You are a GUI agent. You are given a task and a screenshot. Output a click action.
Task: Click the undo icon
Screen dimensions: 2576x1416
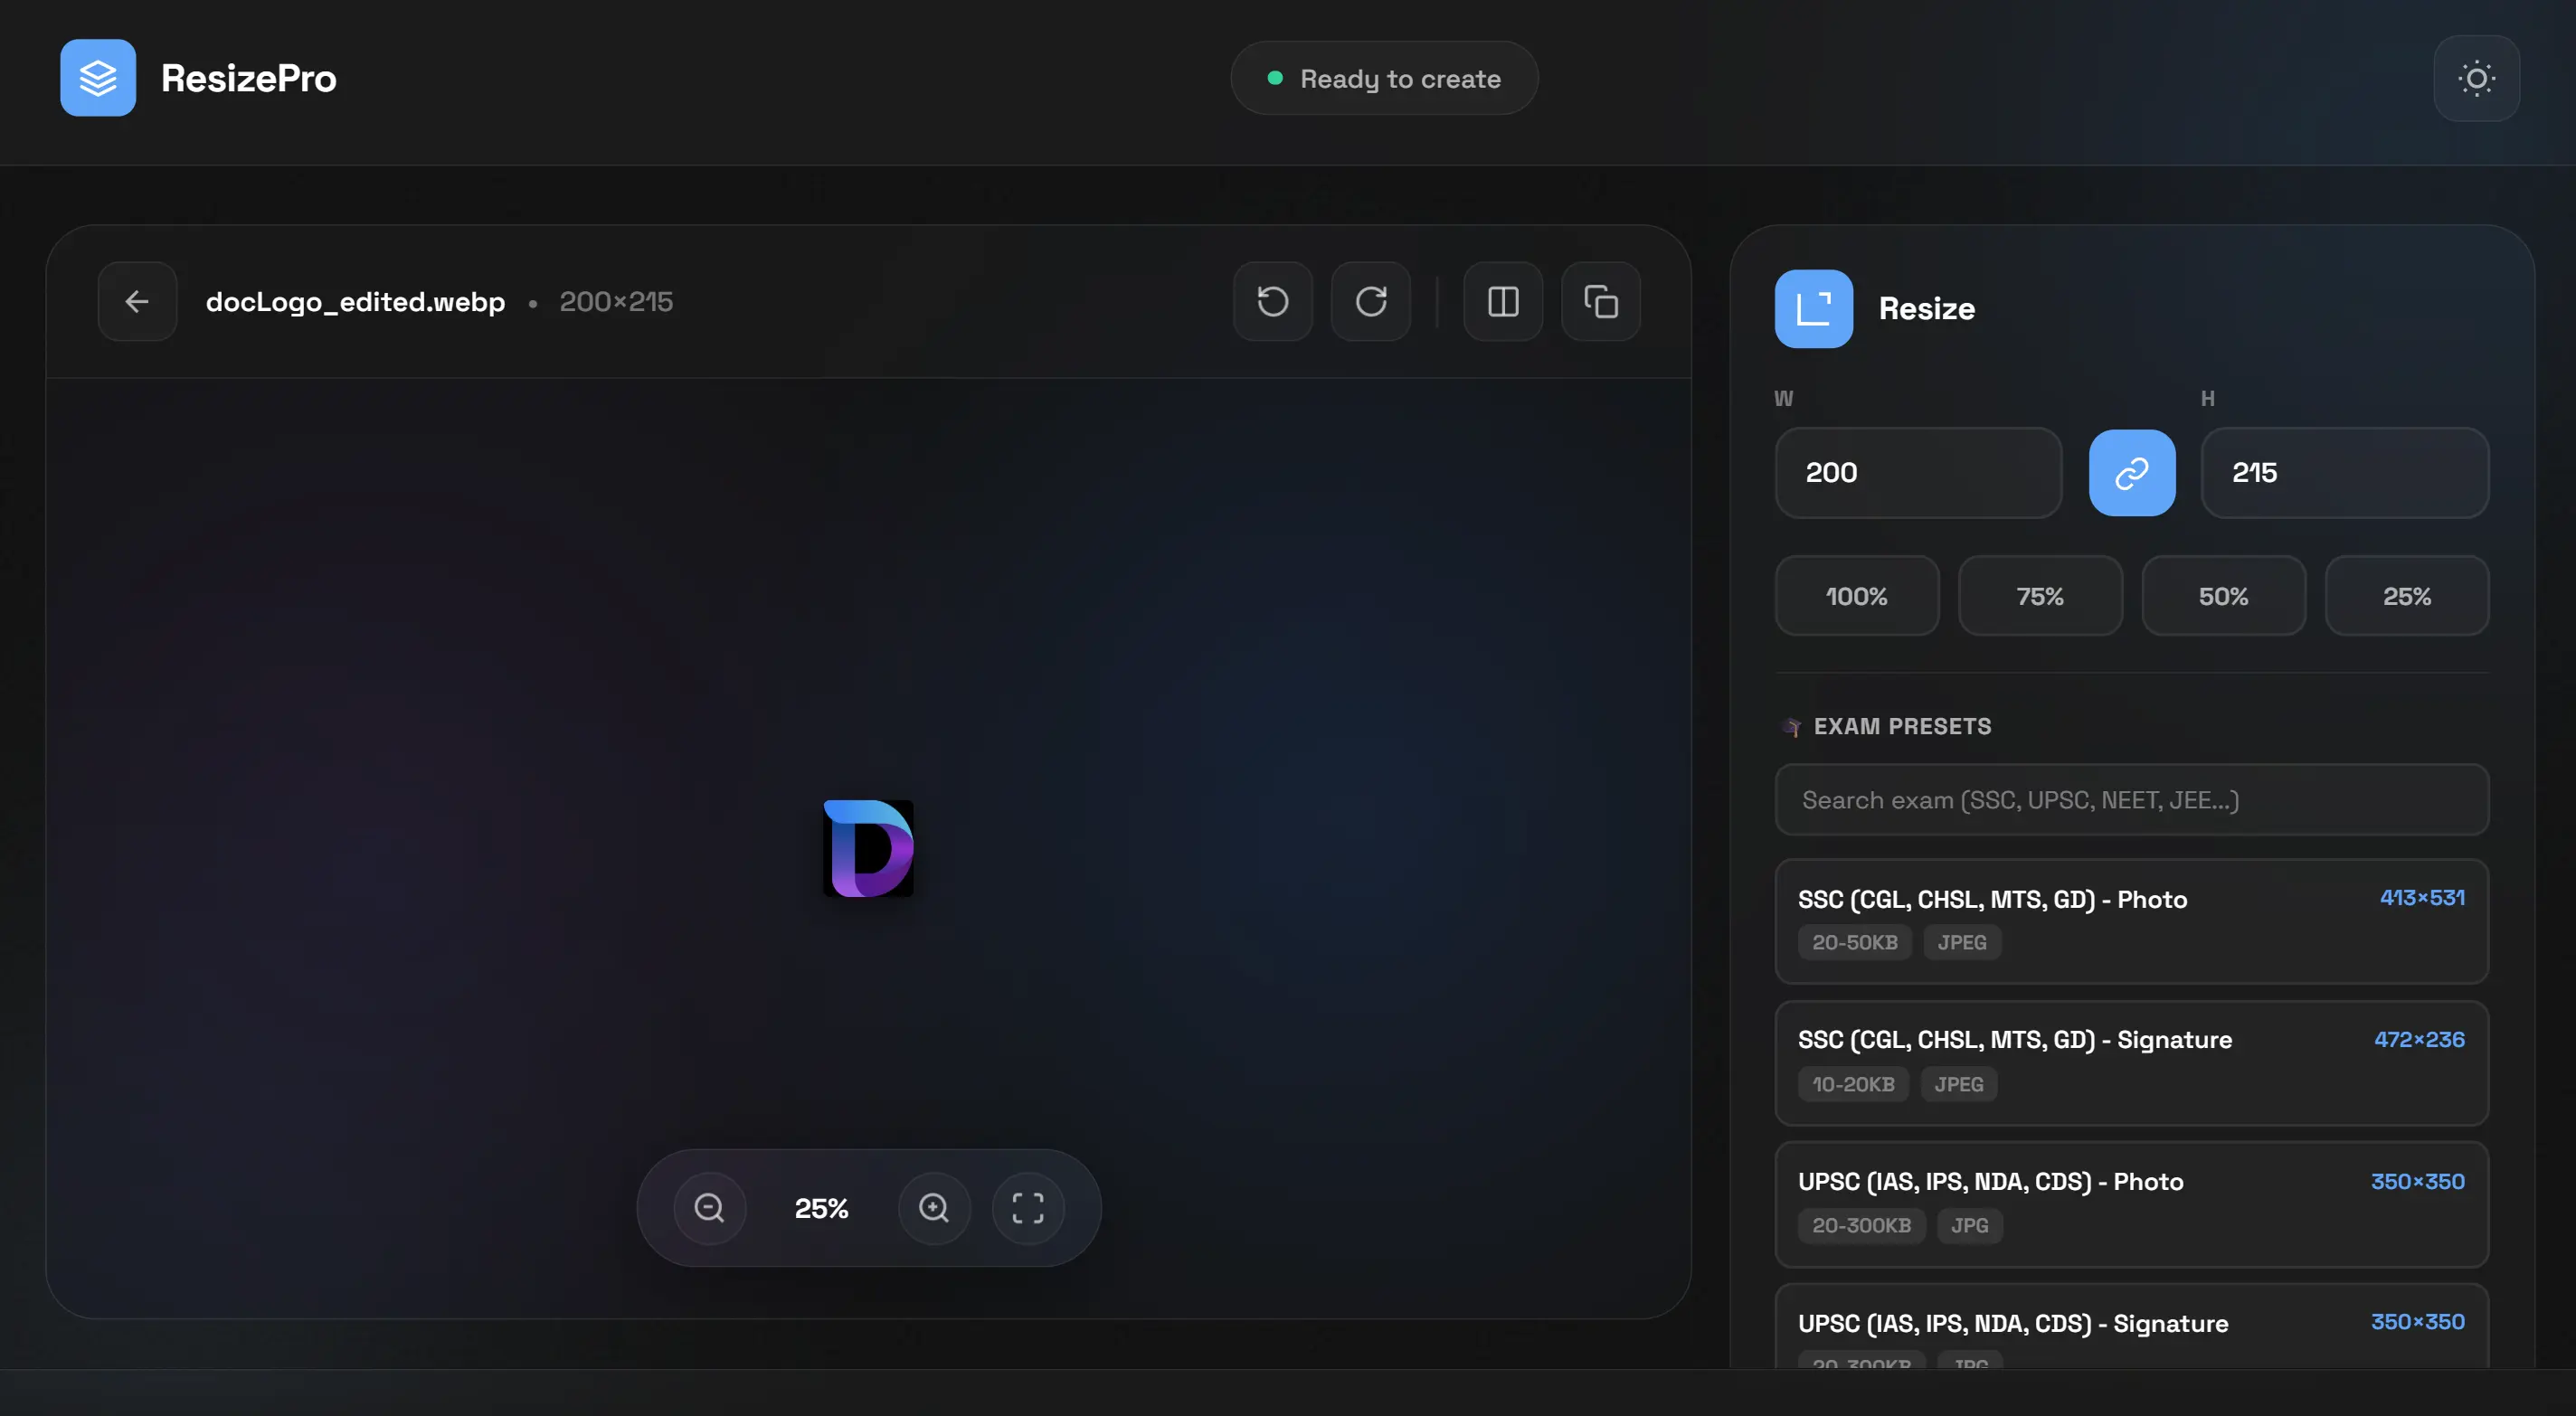point(1272,301)
